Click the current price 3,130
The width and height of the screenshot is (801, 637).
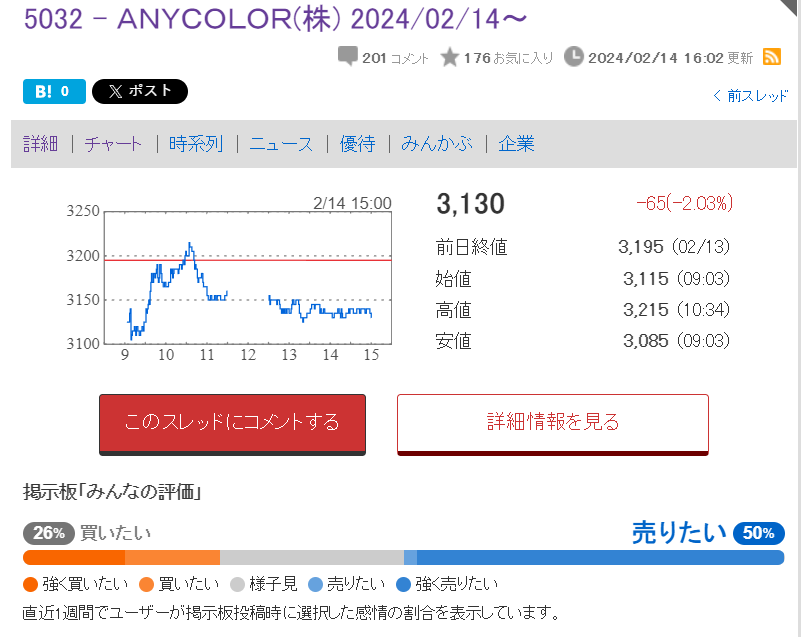click(470, 204)
